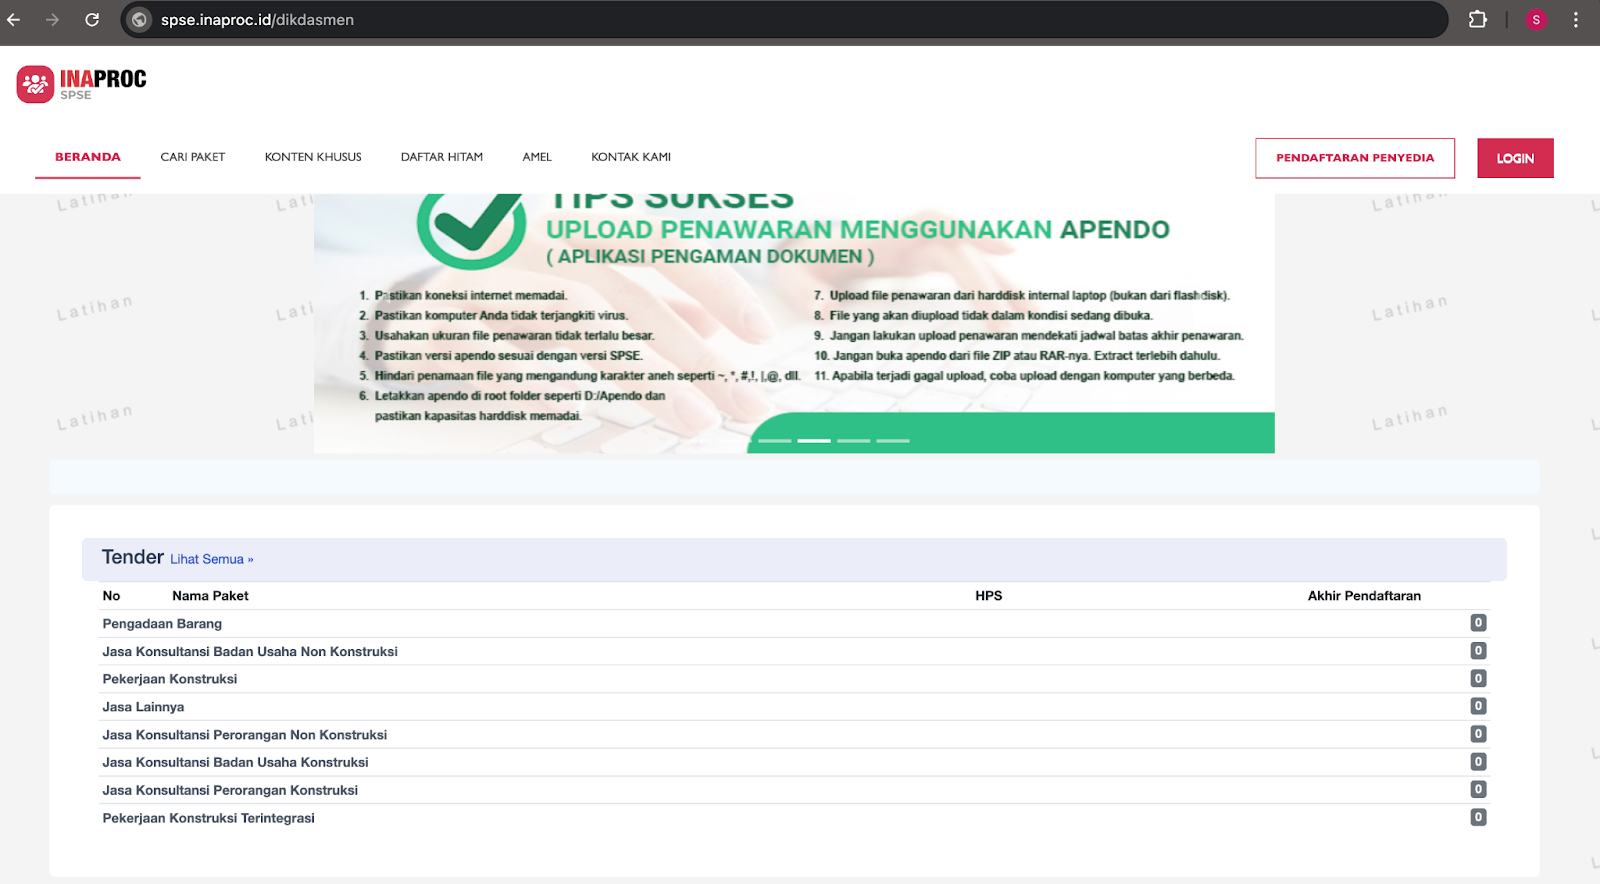Click the Tips Sukses Apendo banner image
Screen dimensions: 1600x884
[x=794, y=324]
